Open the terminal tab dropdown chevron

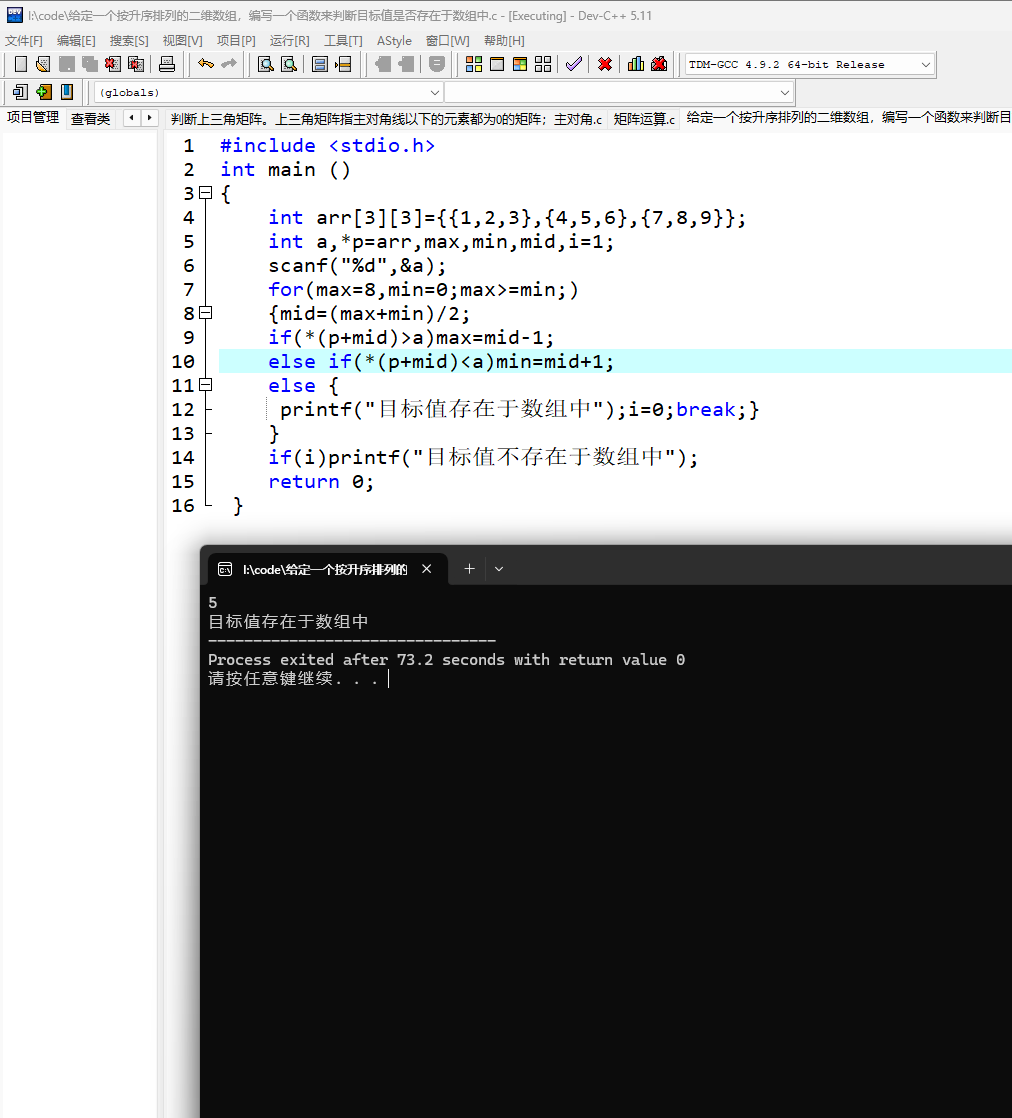click(499, 569)
